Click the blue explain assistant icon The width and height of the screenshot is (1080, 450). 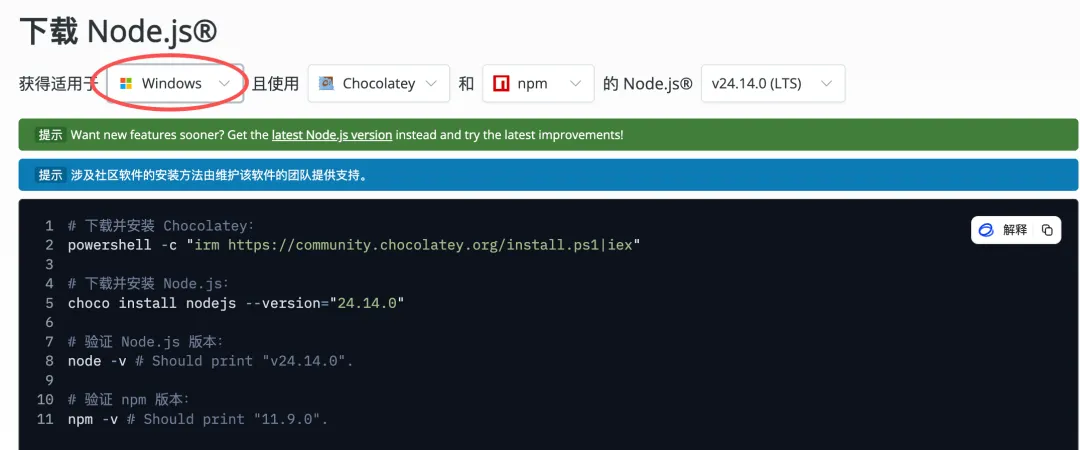click(986, 230)
